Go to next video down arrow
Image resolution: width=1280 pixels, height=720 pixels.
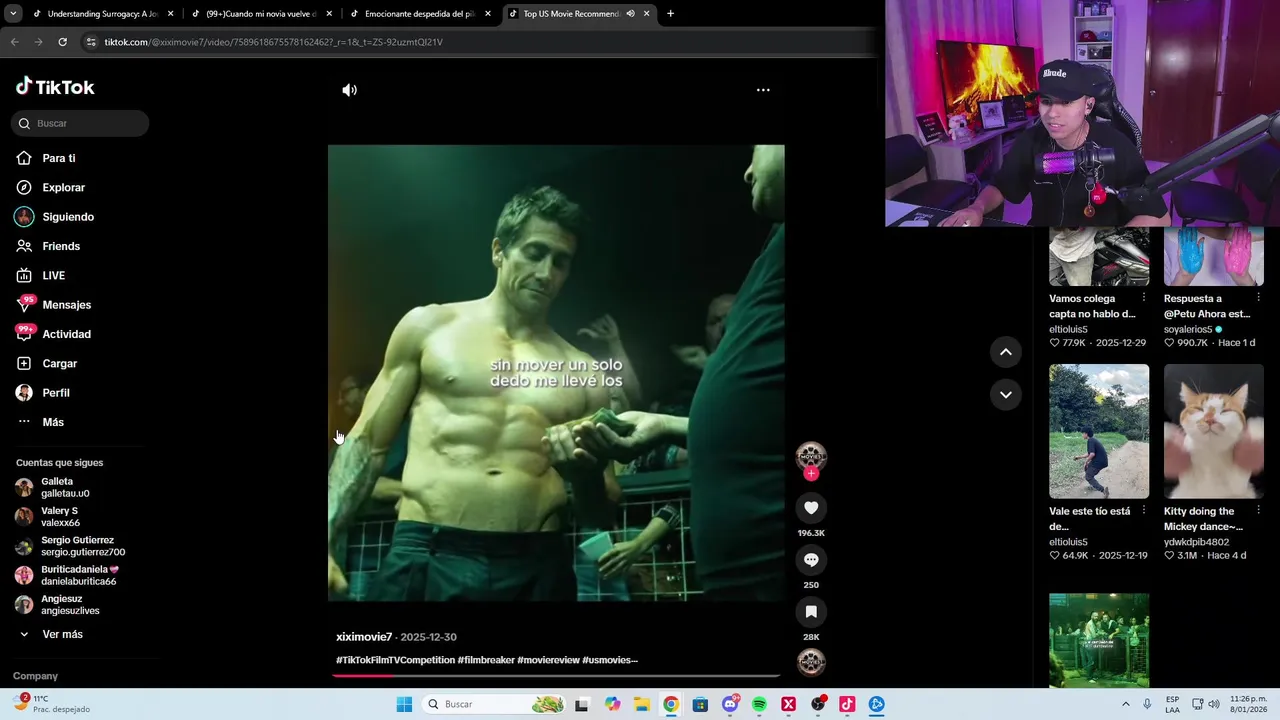click(x=1006, y=395)
